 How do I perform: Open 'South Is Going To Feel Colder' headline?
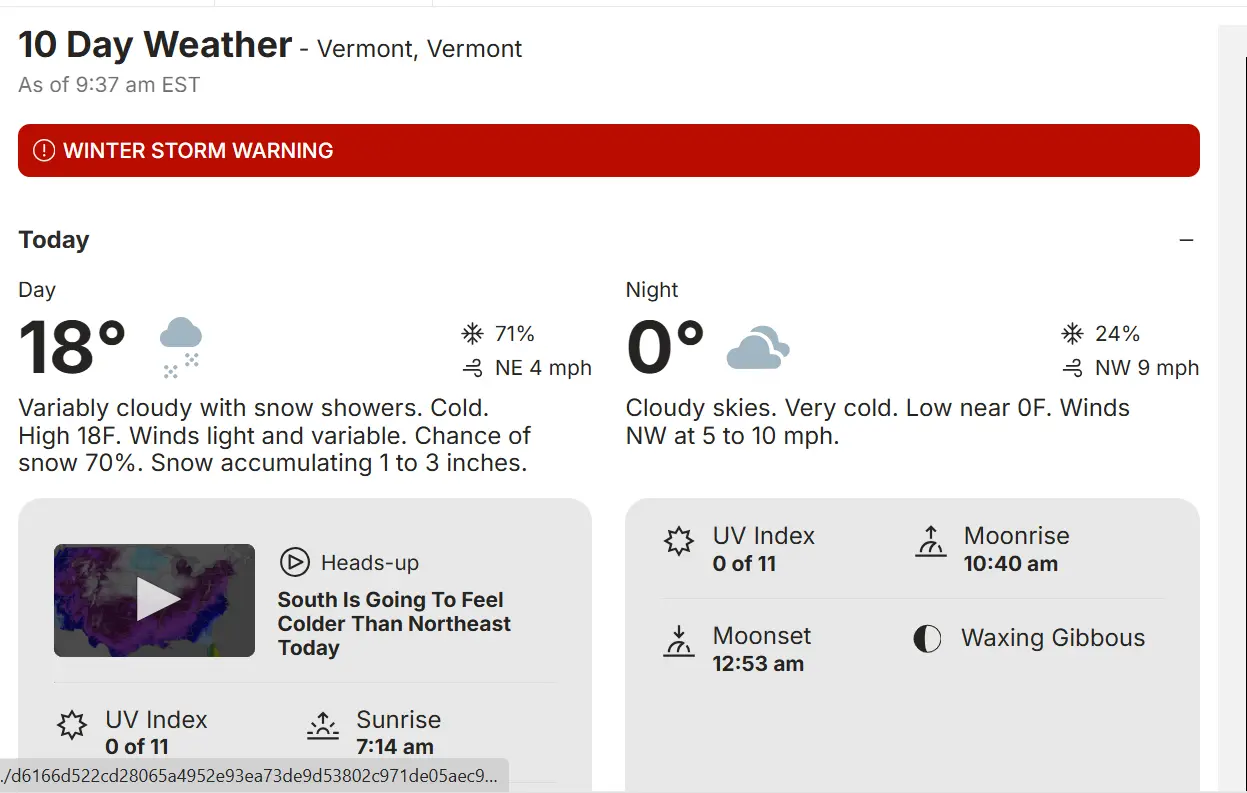394,624
